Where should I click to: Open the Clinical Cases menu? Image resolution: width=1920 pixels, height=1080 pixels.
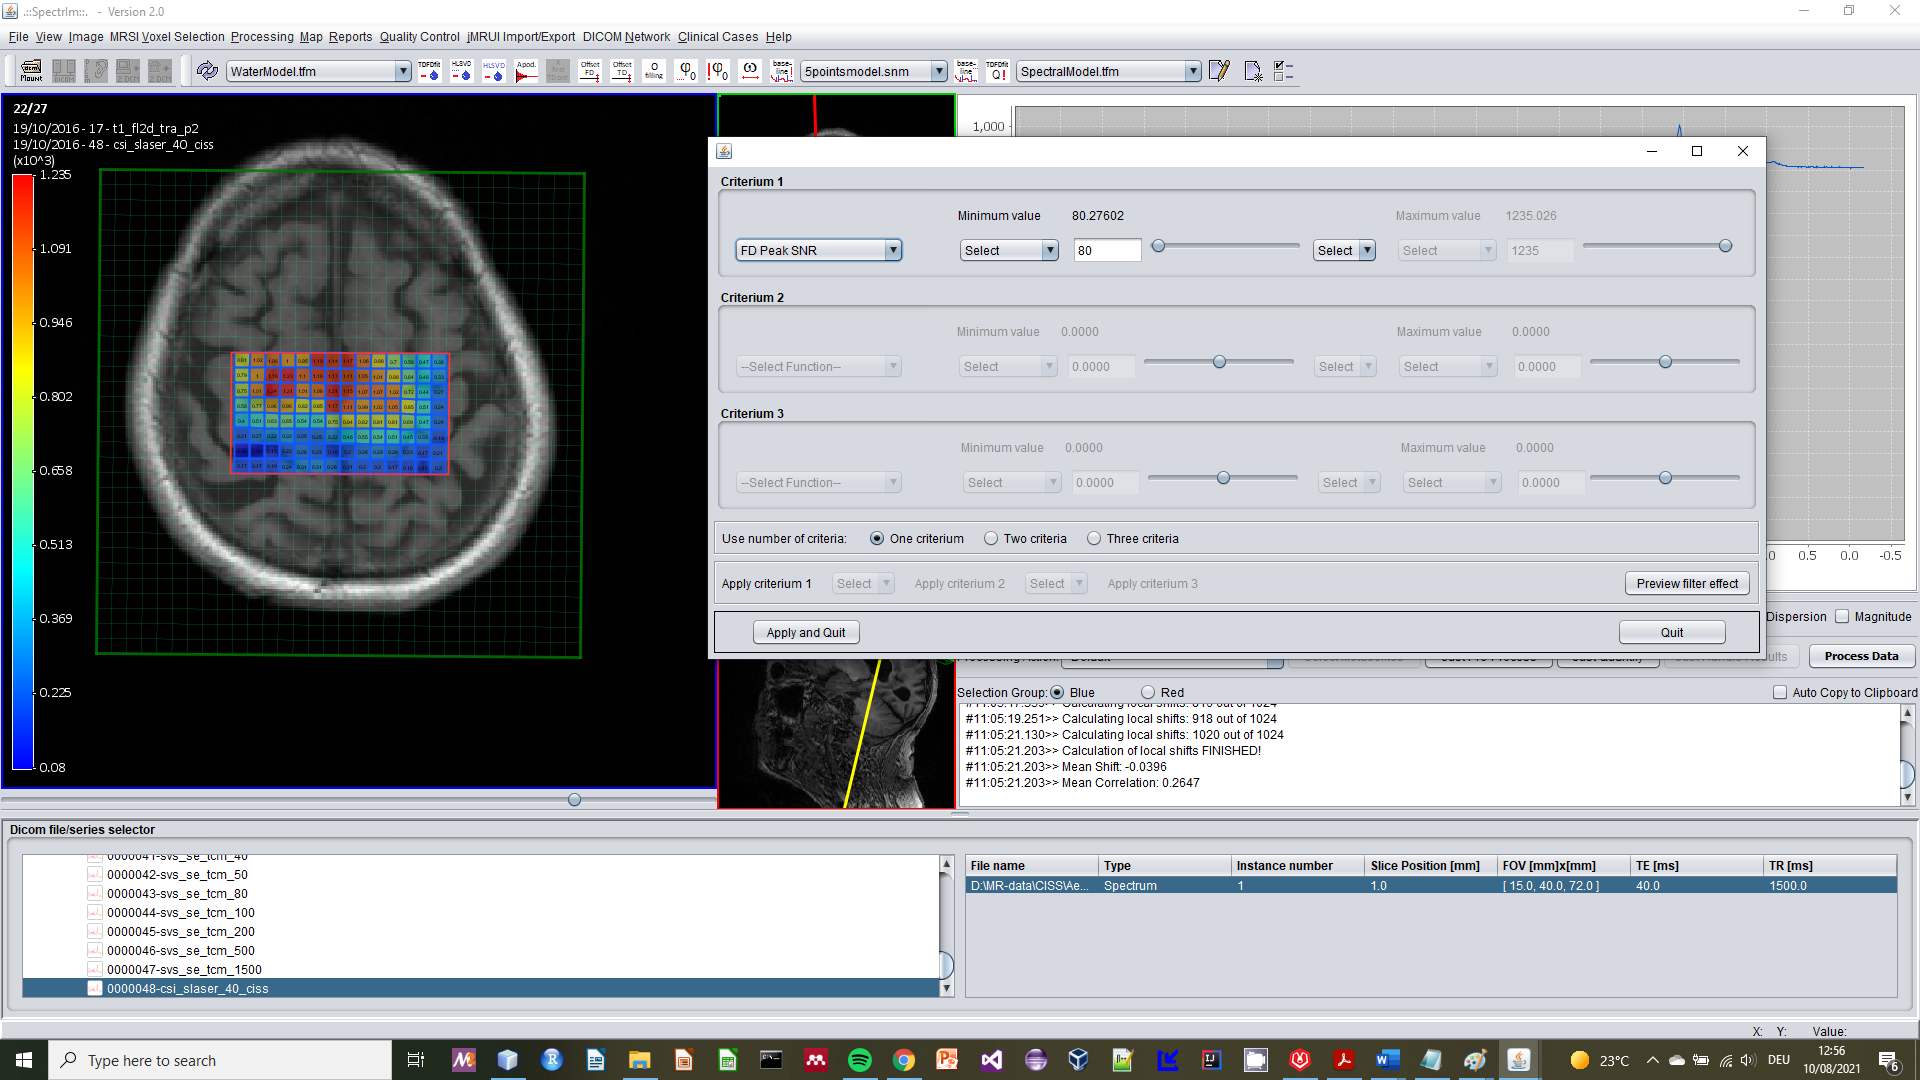[x=717, y=37]
